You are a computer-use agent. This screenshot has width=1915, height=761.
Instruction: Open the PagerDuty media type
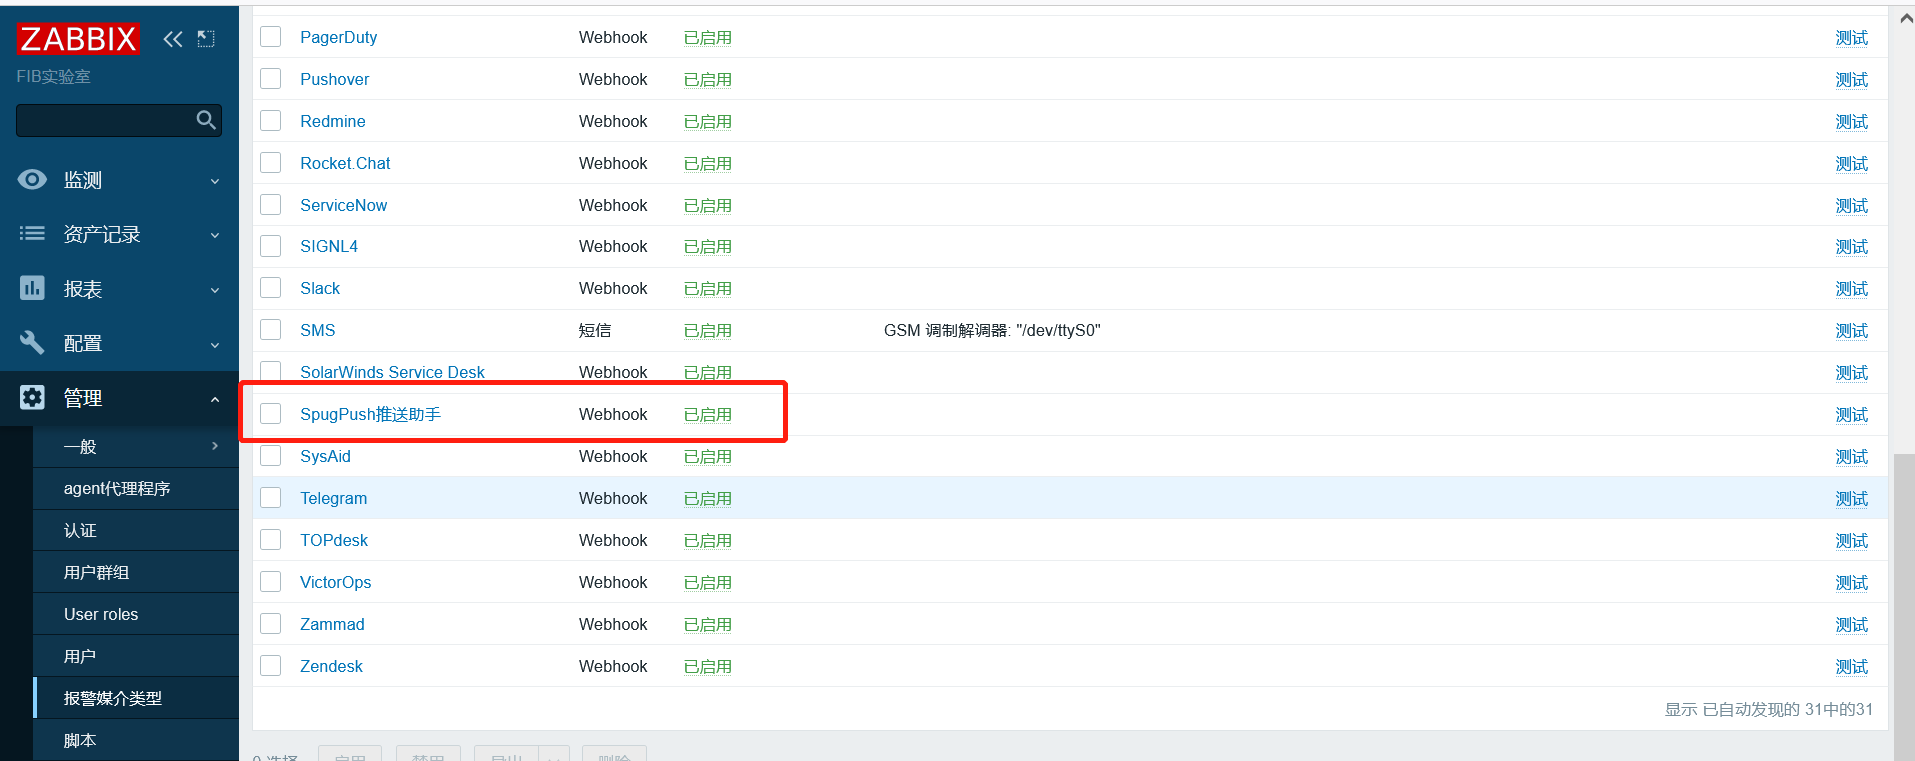[338, 37]
